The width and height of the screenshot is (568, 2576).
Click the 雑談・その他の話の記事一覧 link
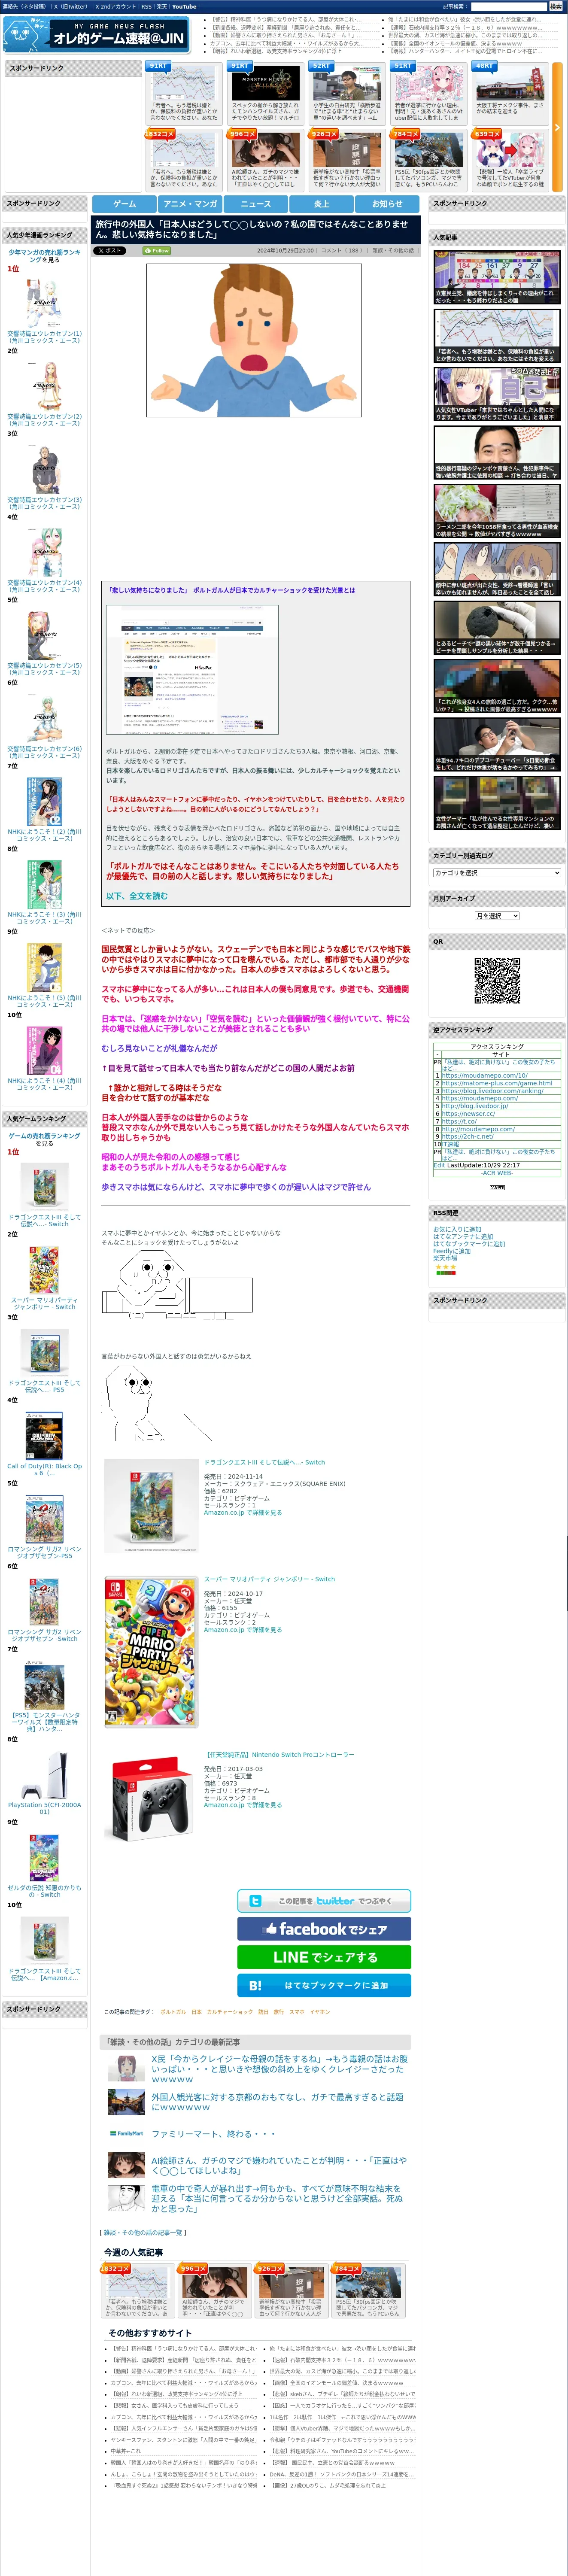[143, 2232]
